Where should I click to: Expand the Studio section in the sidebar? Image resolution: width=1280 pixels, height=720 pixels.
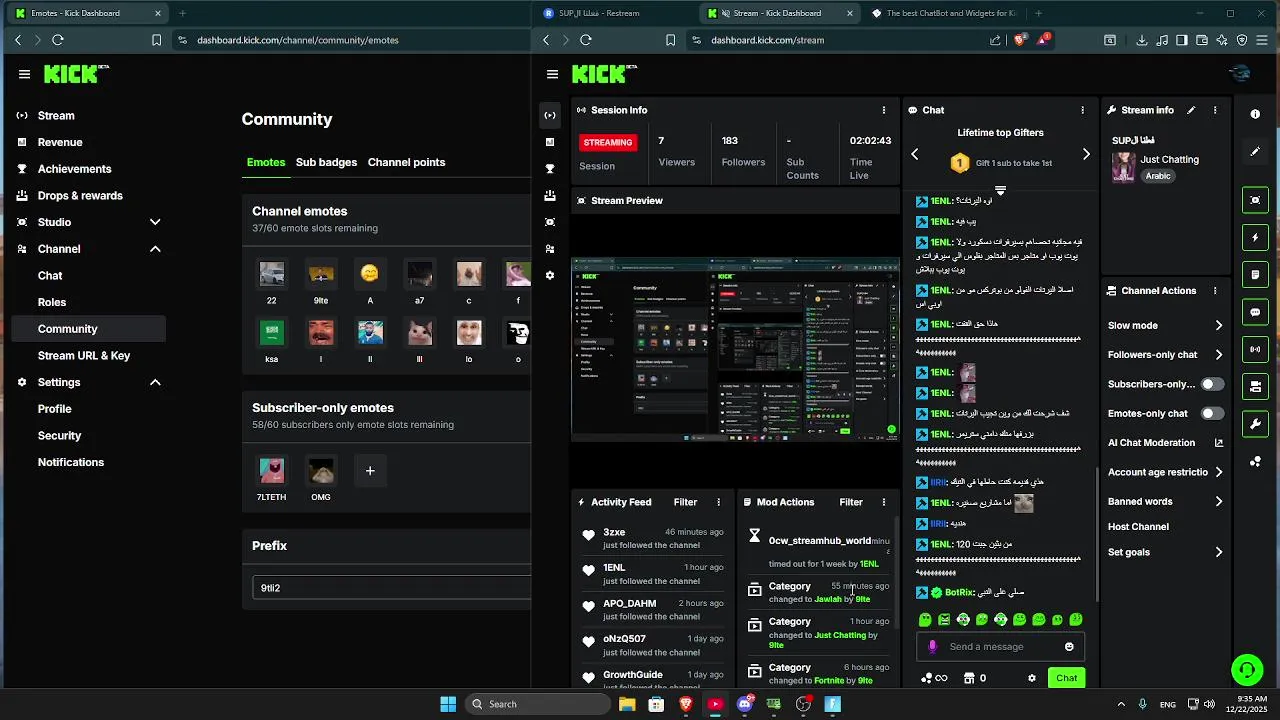pyautogui.click(x=155, y=222)
